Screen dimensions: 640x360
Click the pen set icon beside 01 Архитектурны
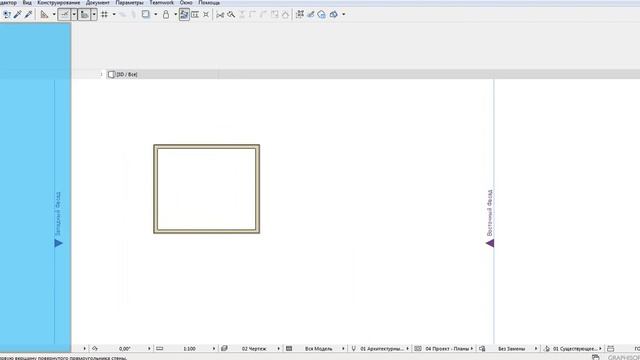pyautogui.click(x=353, y=349)
